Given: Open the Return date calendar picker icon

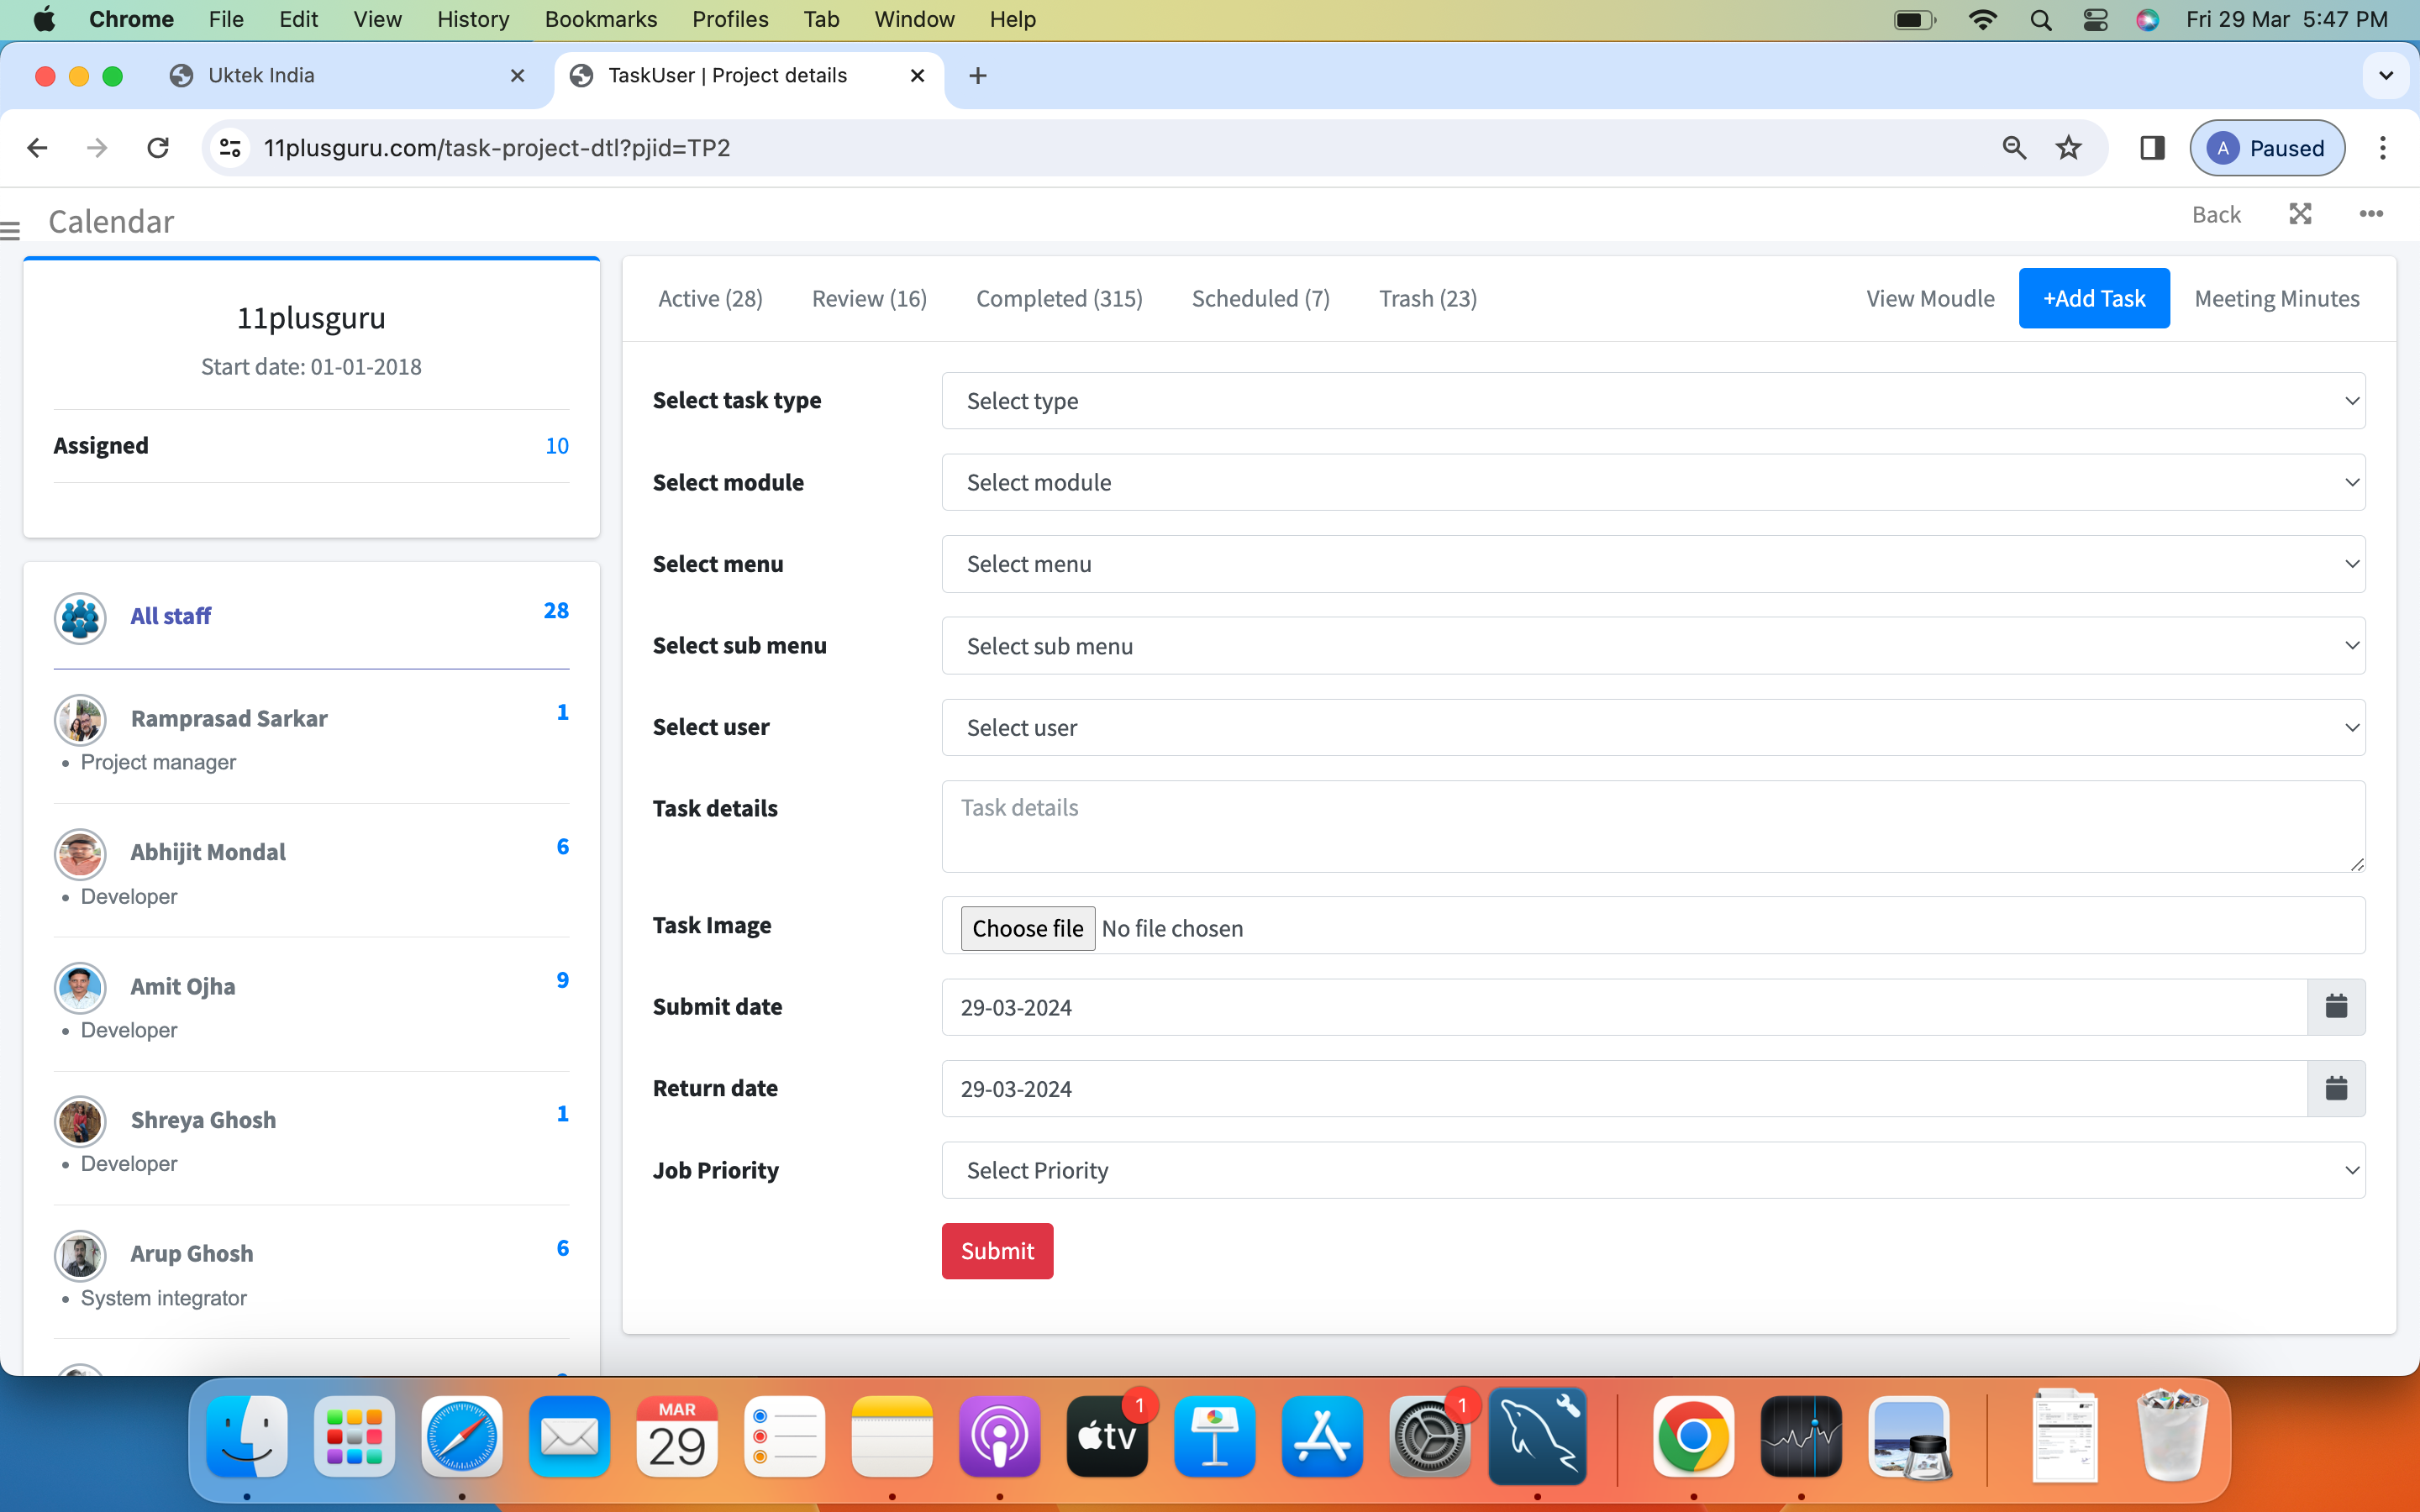Looking at the screenshot, I should point(2335,1088).
